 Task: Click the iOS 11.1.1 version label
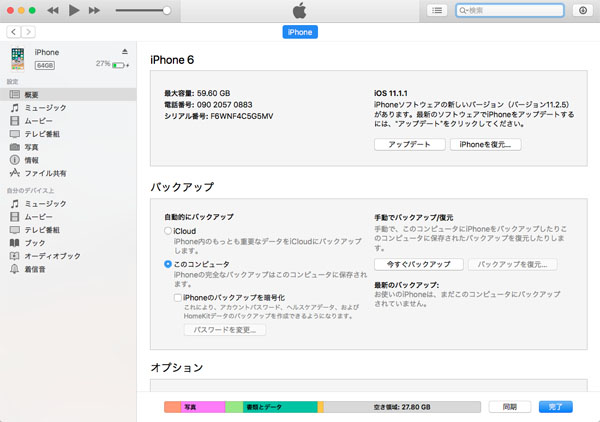391,93
